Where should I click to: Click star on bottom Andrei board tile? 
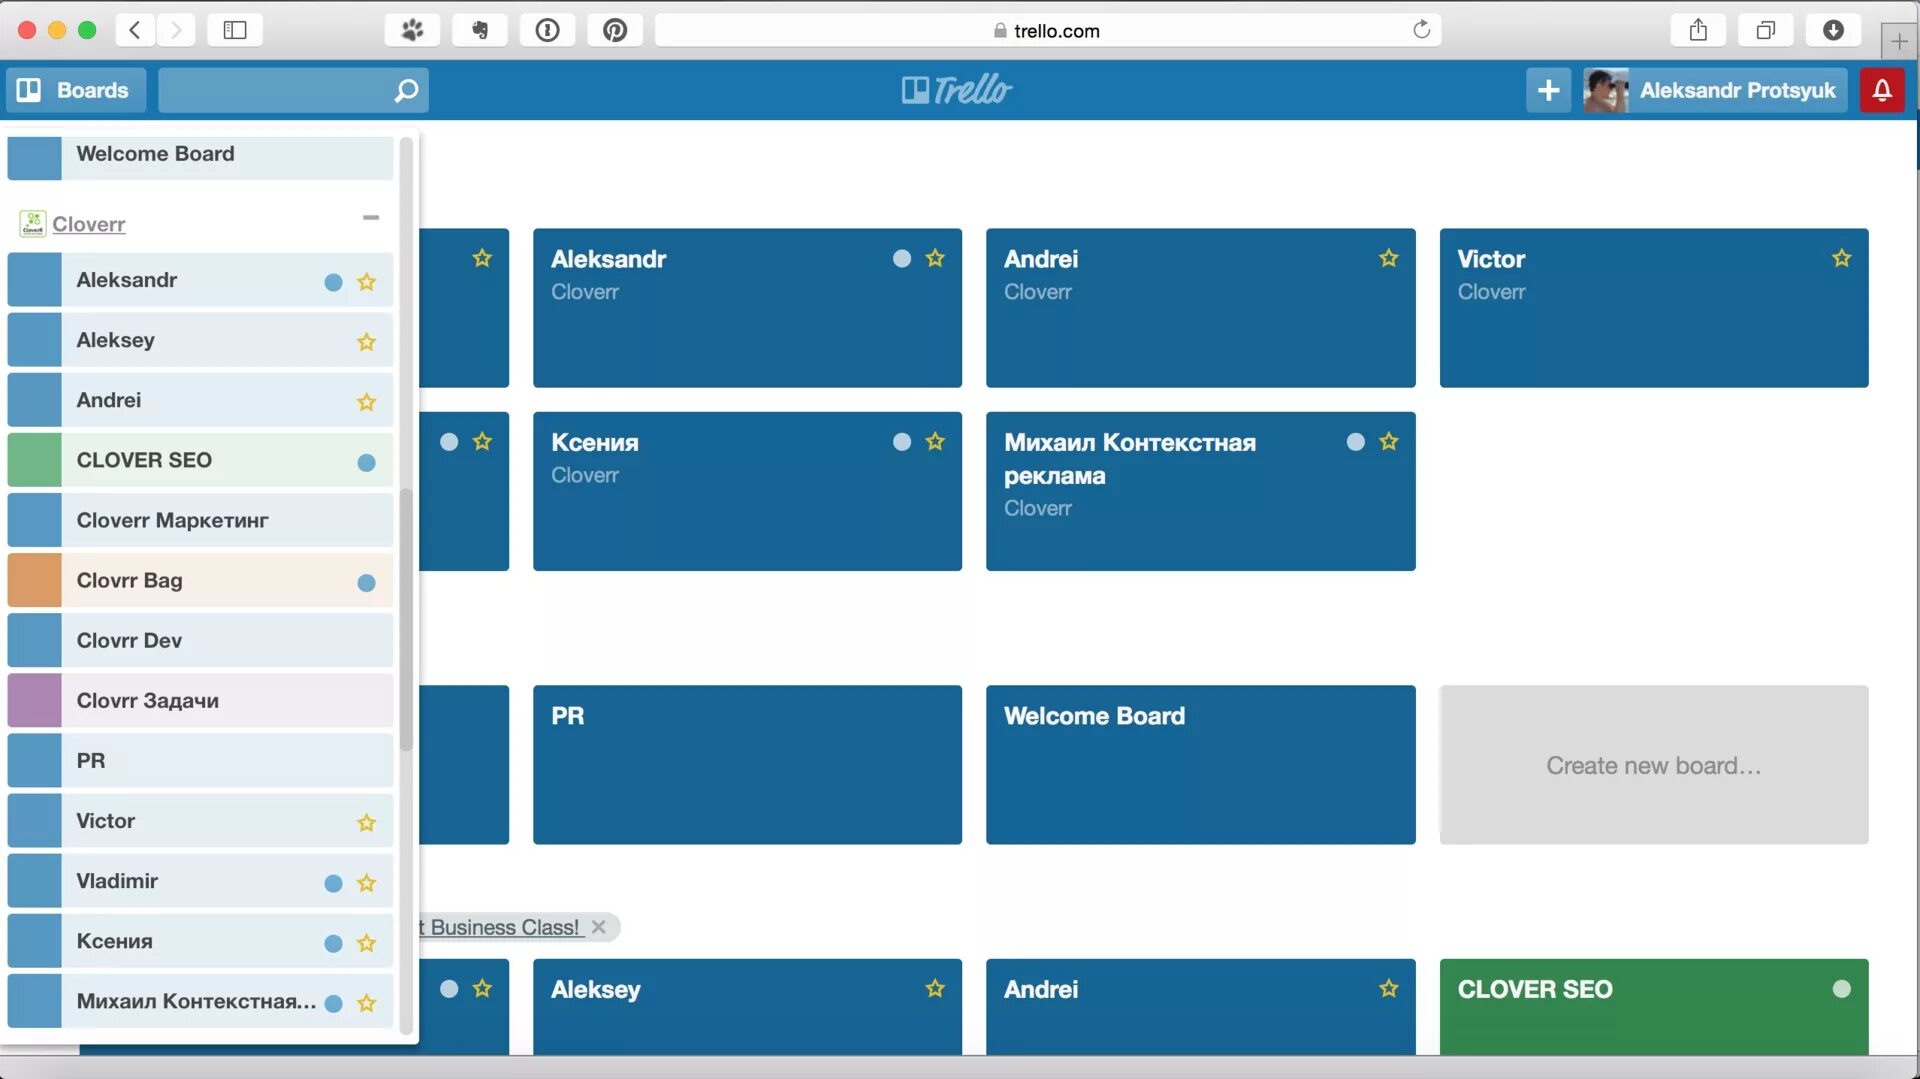coord(1388,988)
